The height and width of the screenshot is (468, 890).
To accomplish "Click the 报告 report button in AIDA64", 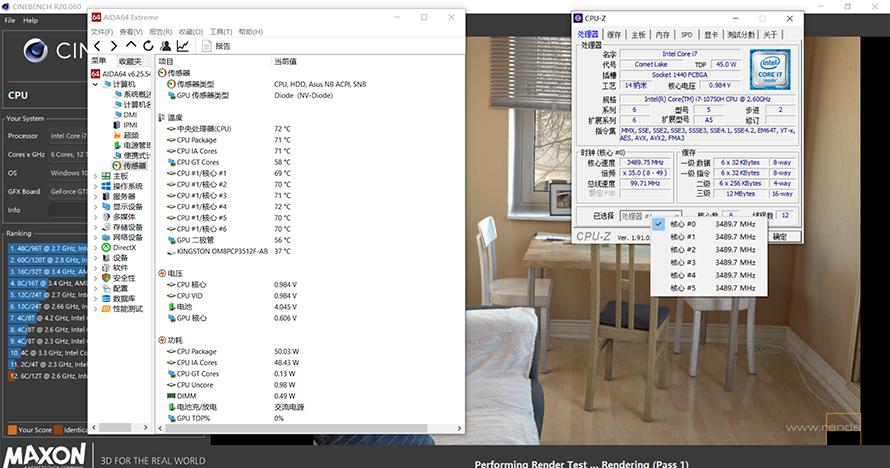I will pyautogui.click(x=216, y=46).
